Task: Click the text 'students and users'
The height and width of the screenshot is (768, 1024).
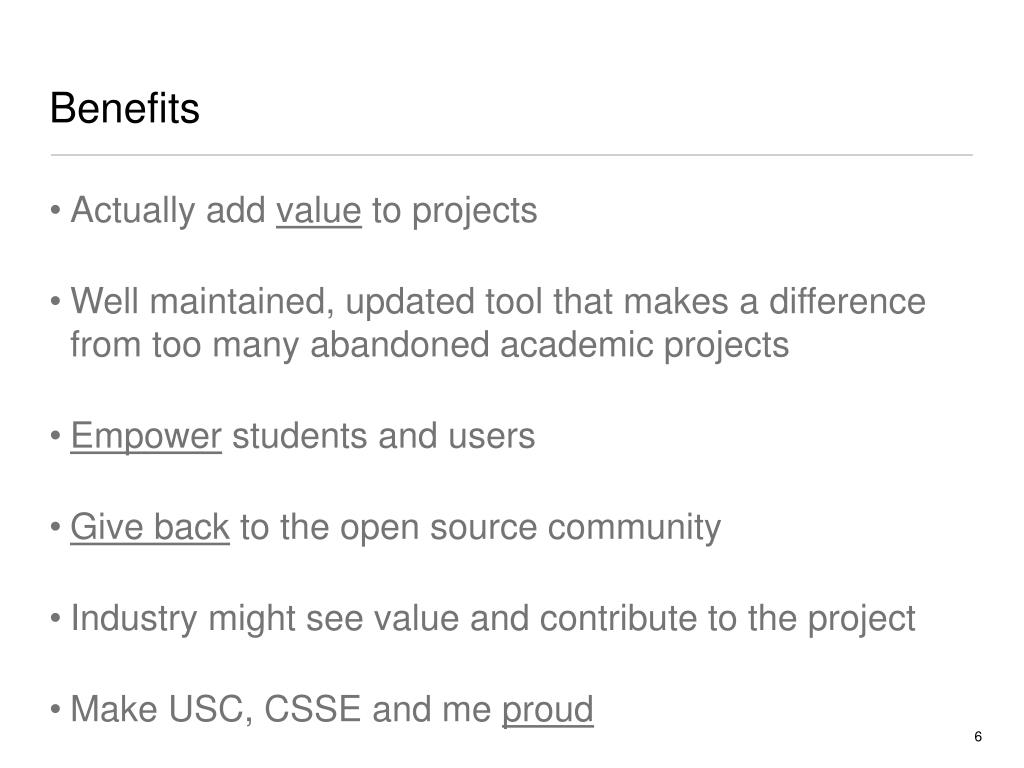Action: [x=384, y=436]
